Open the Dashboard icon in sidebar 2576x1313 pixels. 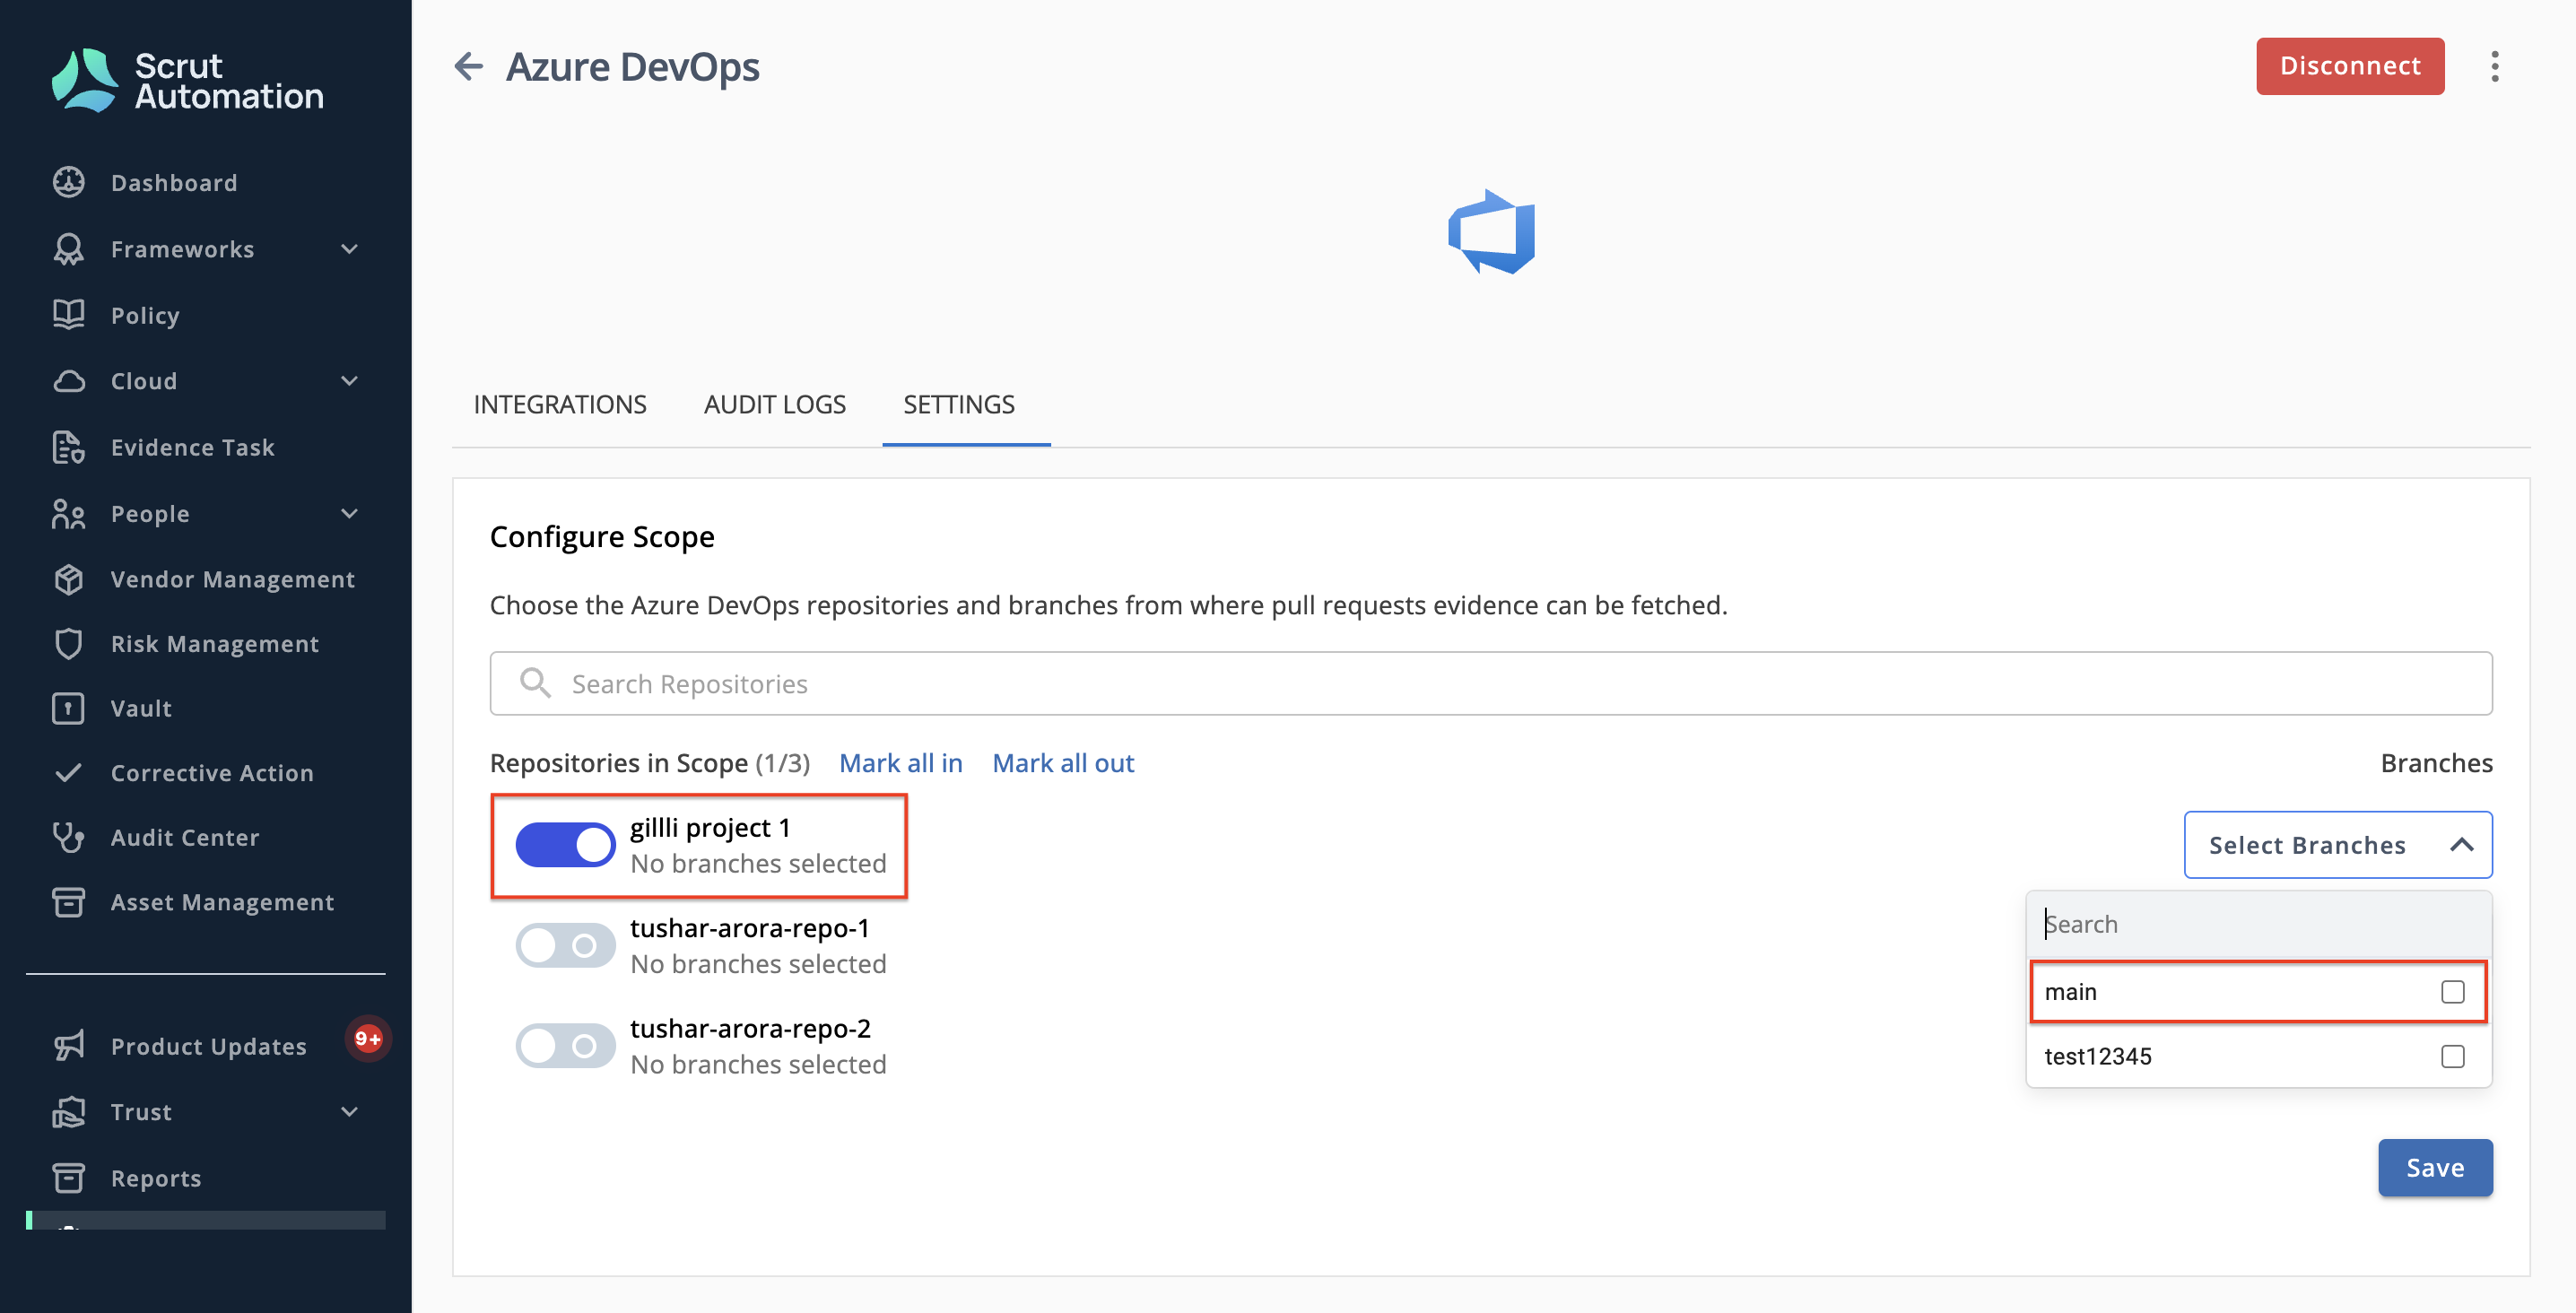(x=68, y=182)
